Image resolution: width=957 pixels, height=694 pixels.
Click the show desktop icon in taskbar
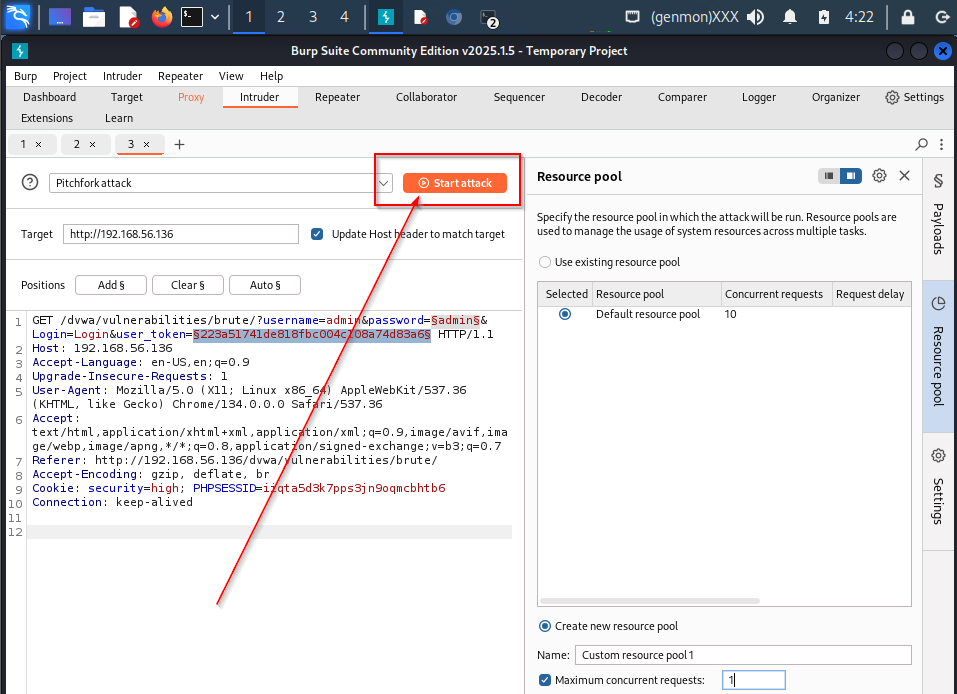pyautogui.click(x=60, y=16)
